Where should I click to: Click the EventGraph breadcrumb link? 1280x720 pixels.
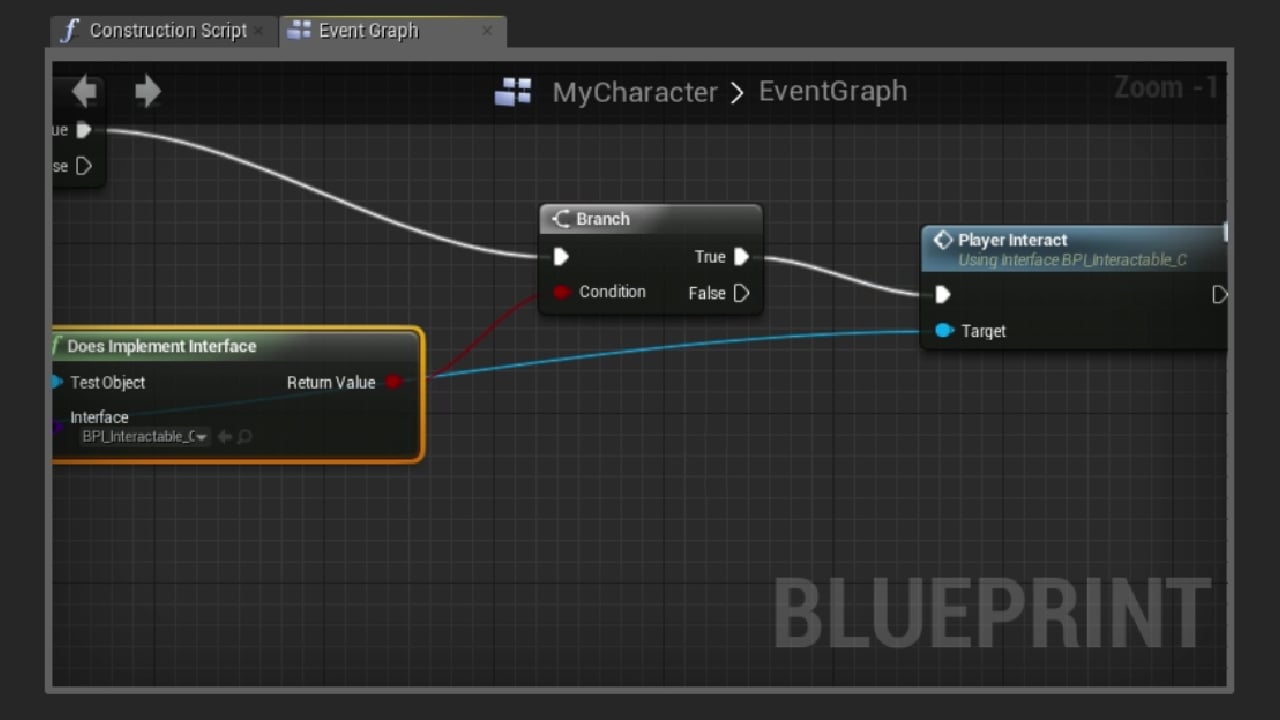[833, 91]
